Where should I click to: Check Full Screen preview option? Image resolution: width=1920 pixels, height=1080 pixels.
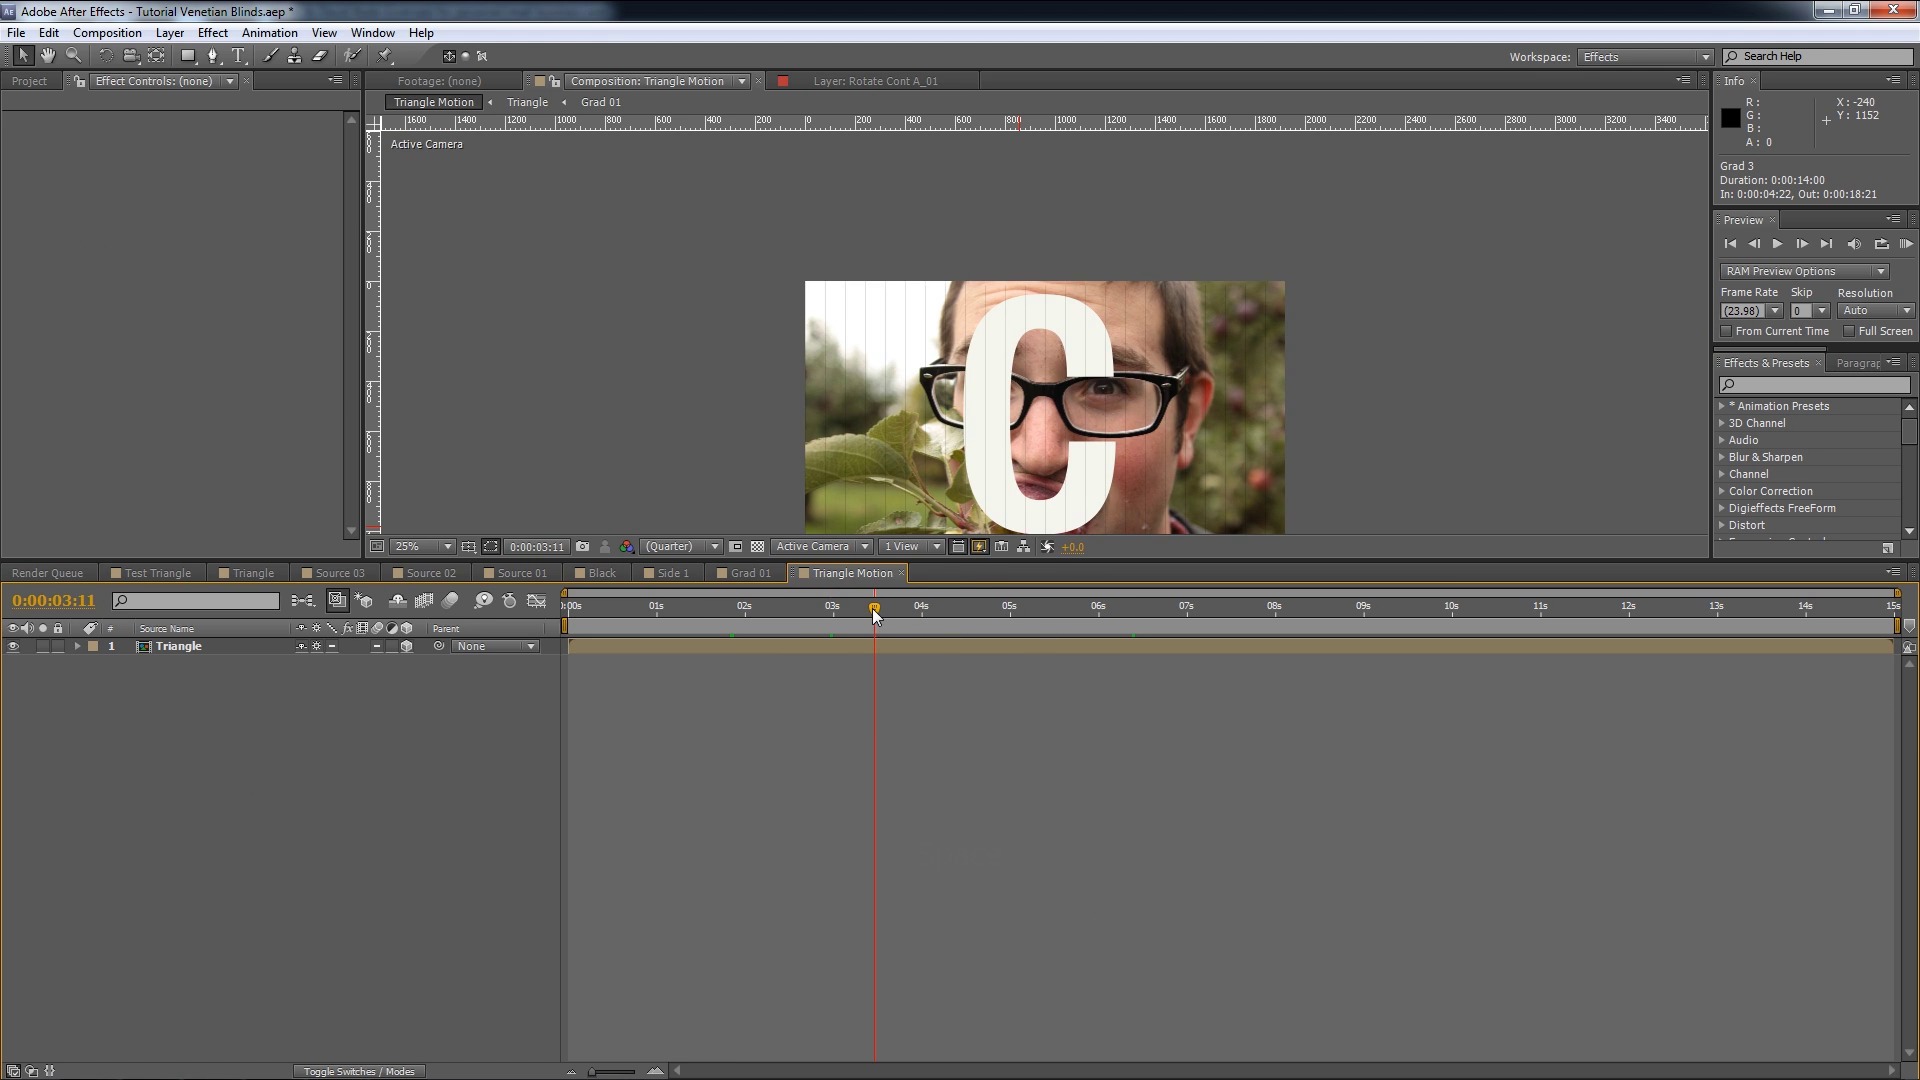click(1849, 331)
